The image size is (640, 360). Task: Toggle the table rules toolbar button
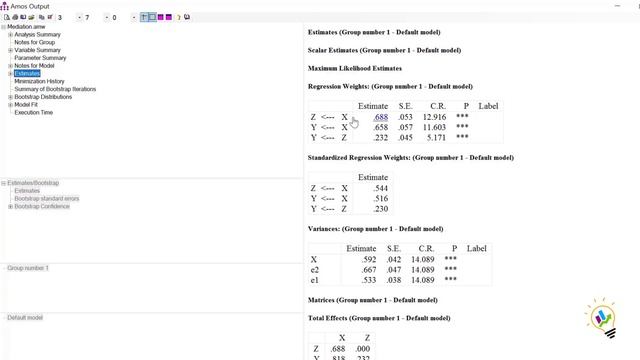144,17
